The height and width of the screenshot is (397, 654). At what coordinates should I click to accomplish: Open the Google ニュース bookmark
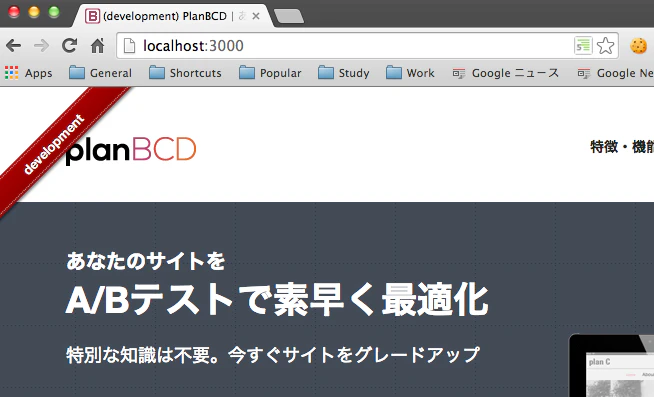point(506,73)
